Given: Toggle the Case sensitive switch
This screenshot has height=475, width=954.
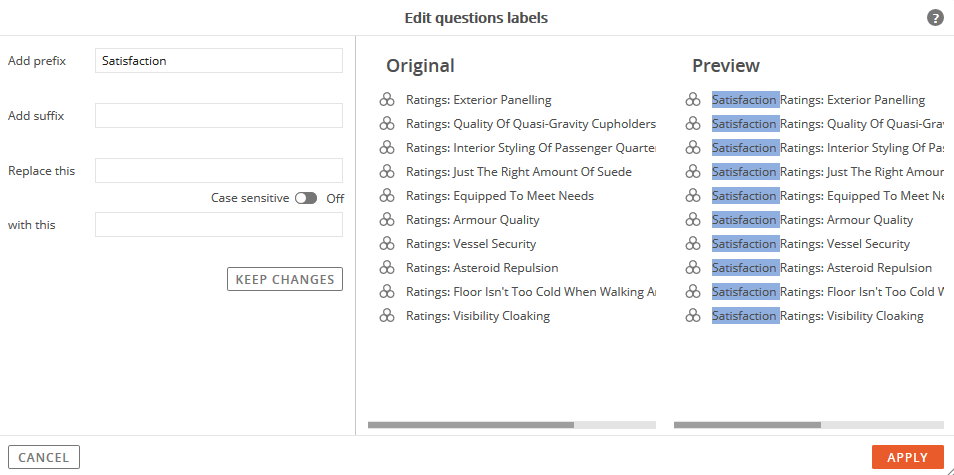Looking at the screenshot, I should (306, 198).
